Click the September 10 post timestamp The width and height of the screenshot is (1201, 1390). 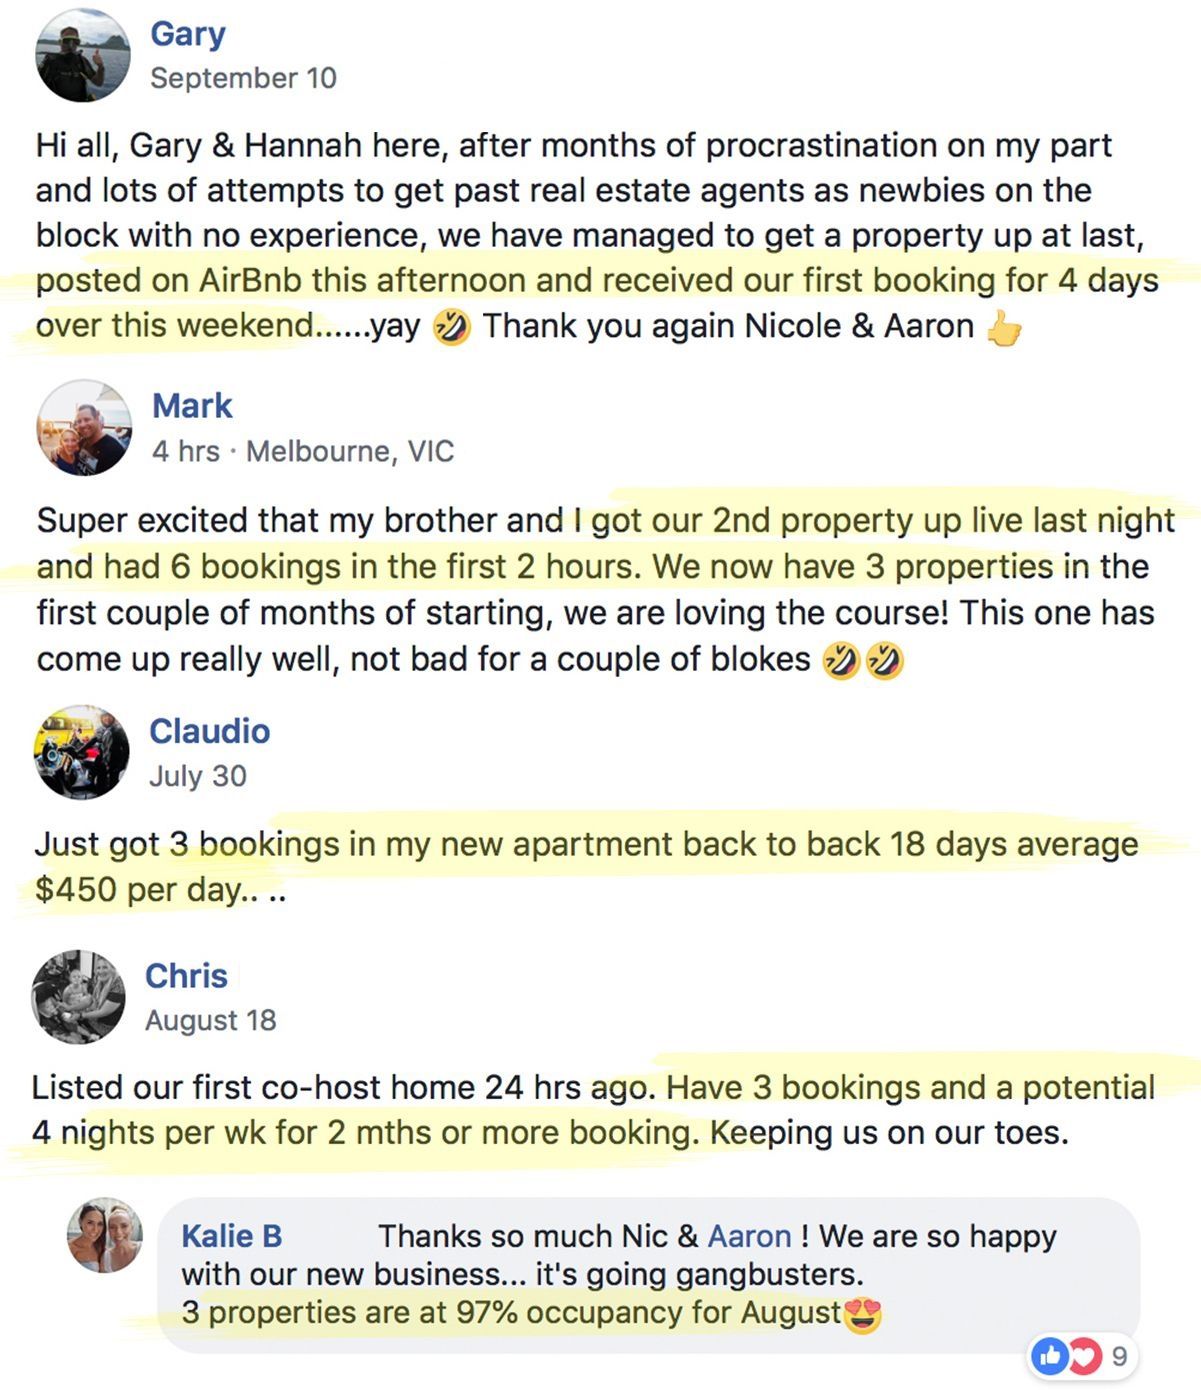pos(243,78)
